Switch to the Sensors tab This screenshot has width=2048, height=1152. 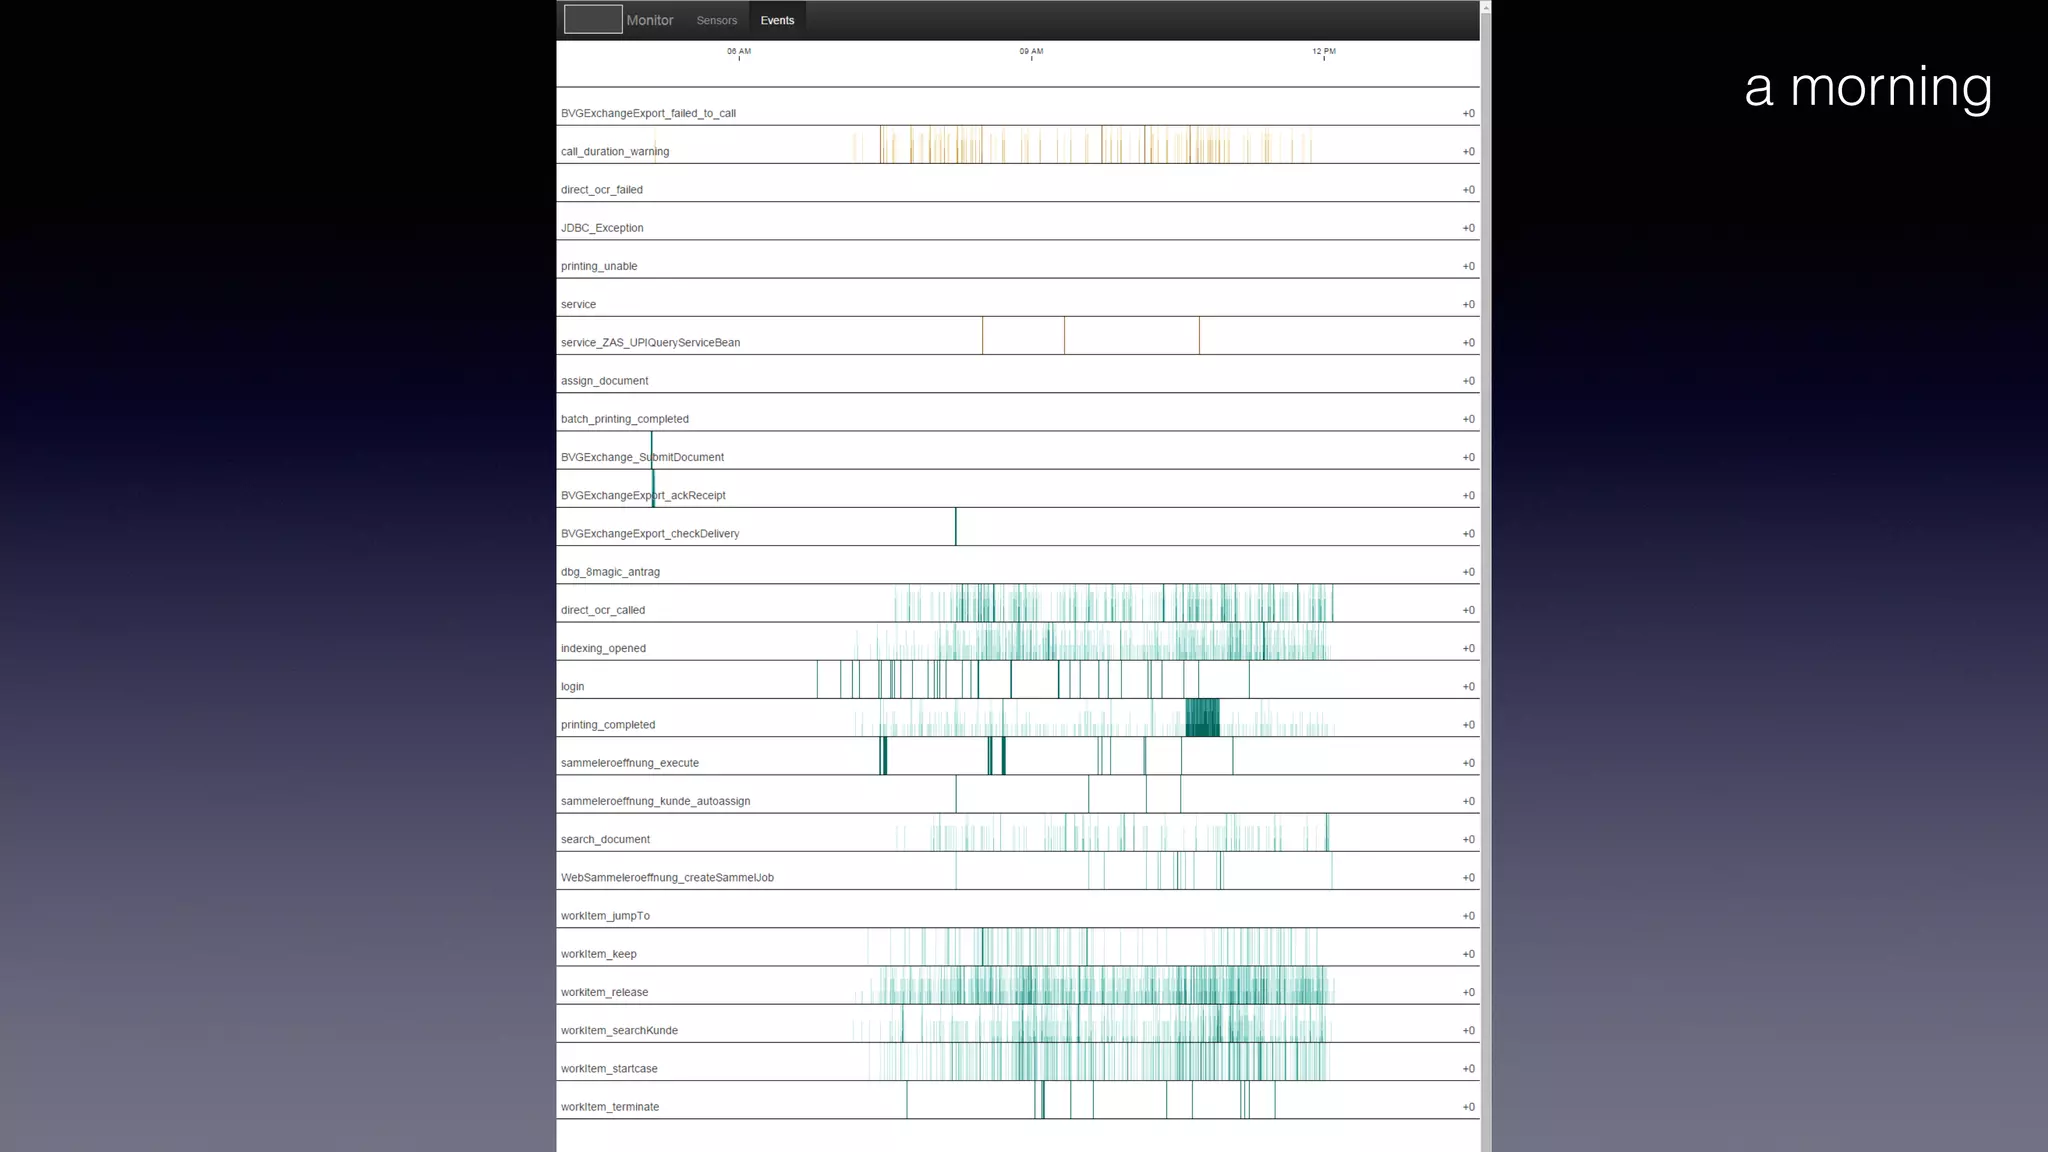(x=716, y=20)
